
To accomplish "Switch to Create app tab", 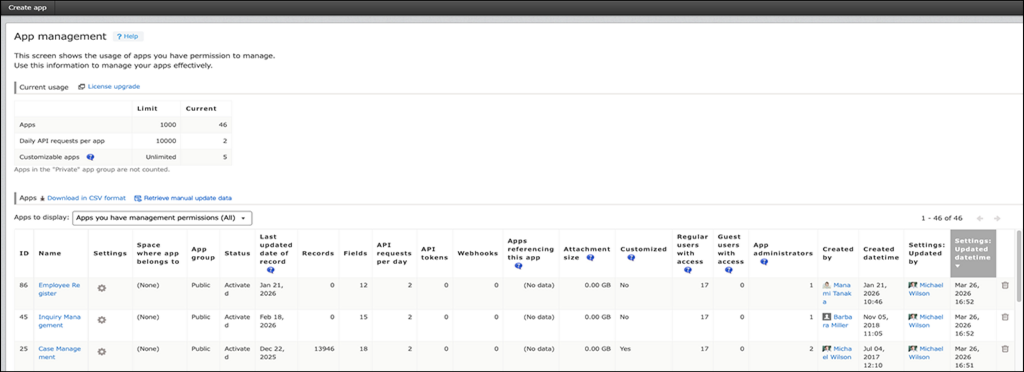I will [28, 7].
